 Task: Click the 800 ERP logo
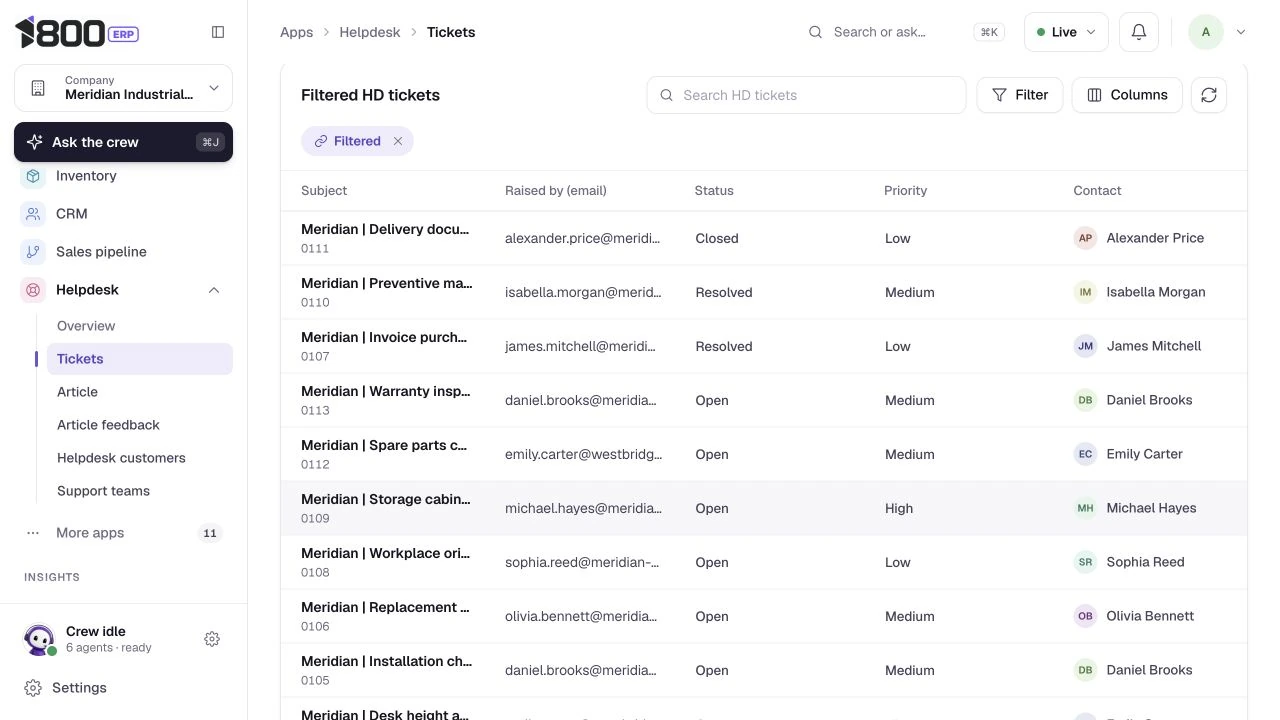pos(77,32)
